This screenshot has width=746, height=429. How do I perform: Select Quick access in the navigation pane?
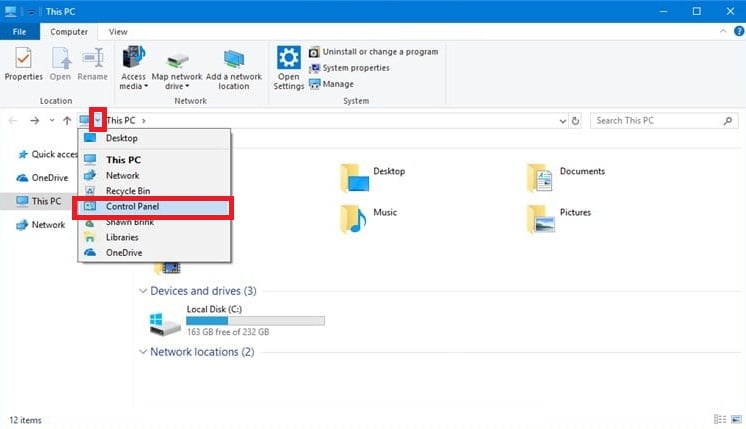coord(47,154)
